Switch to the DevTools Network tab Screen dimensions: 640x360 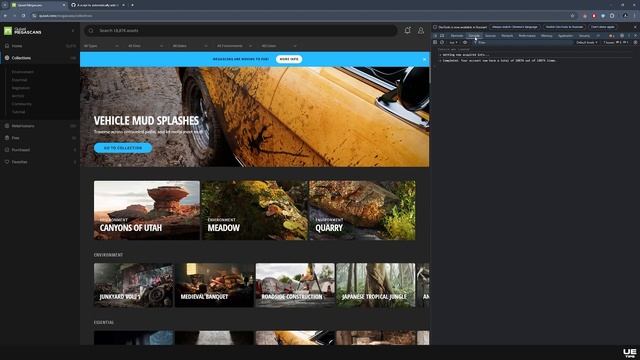click(507, 36)
